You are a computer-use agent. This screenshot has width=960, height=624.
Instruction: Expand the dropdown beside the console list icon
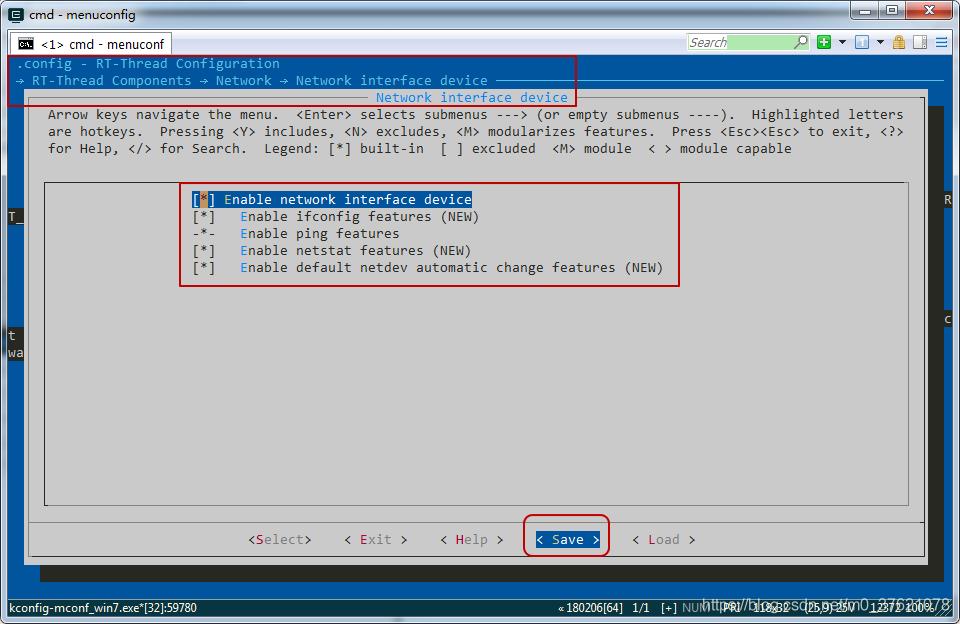[880, 42]
